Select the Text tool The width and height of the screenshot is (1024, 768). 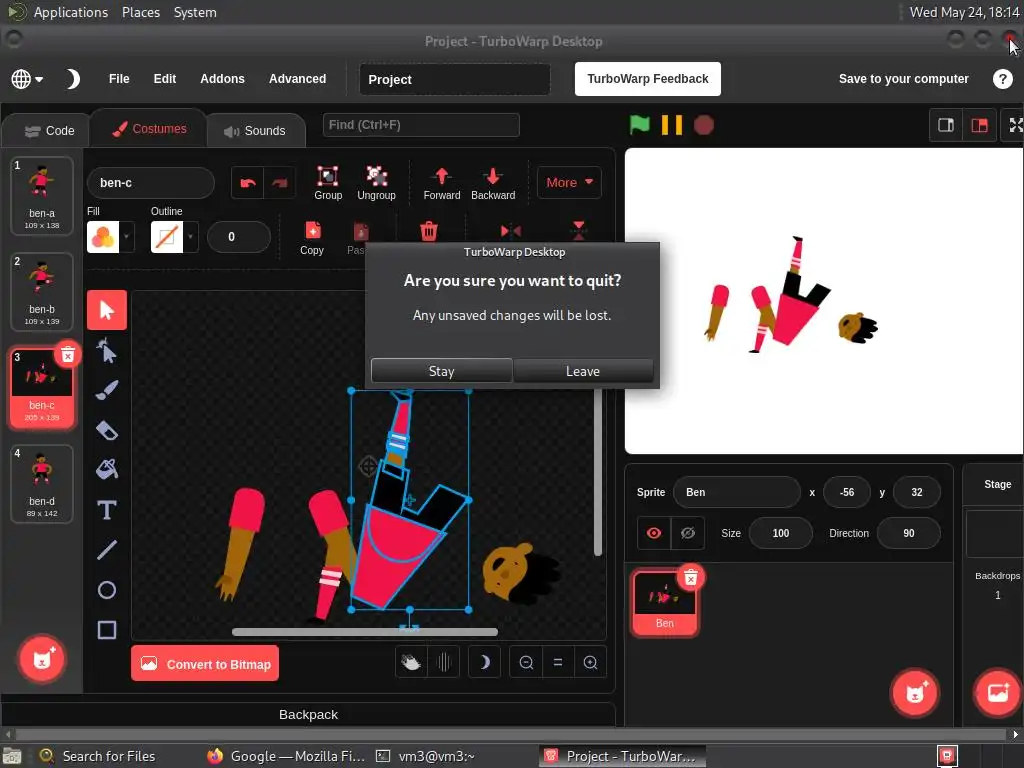tap(106, 509)
